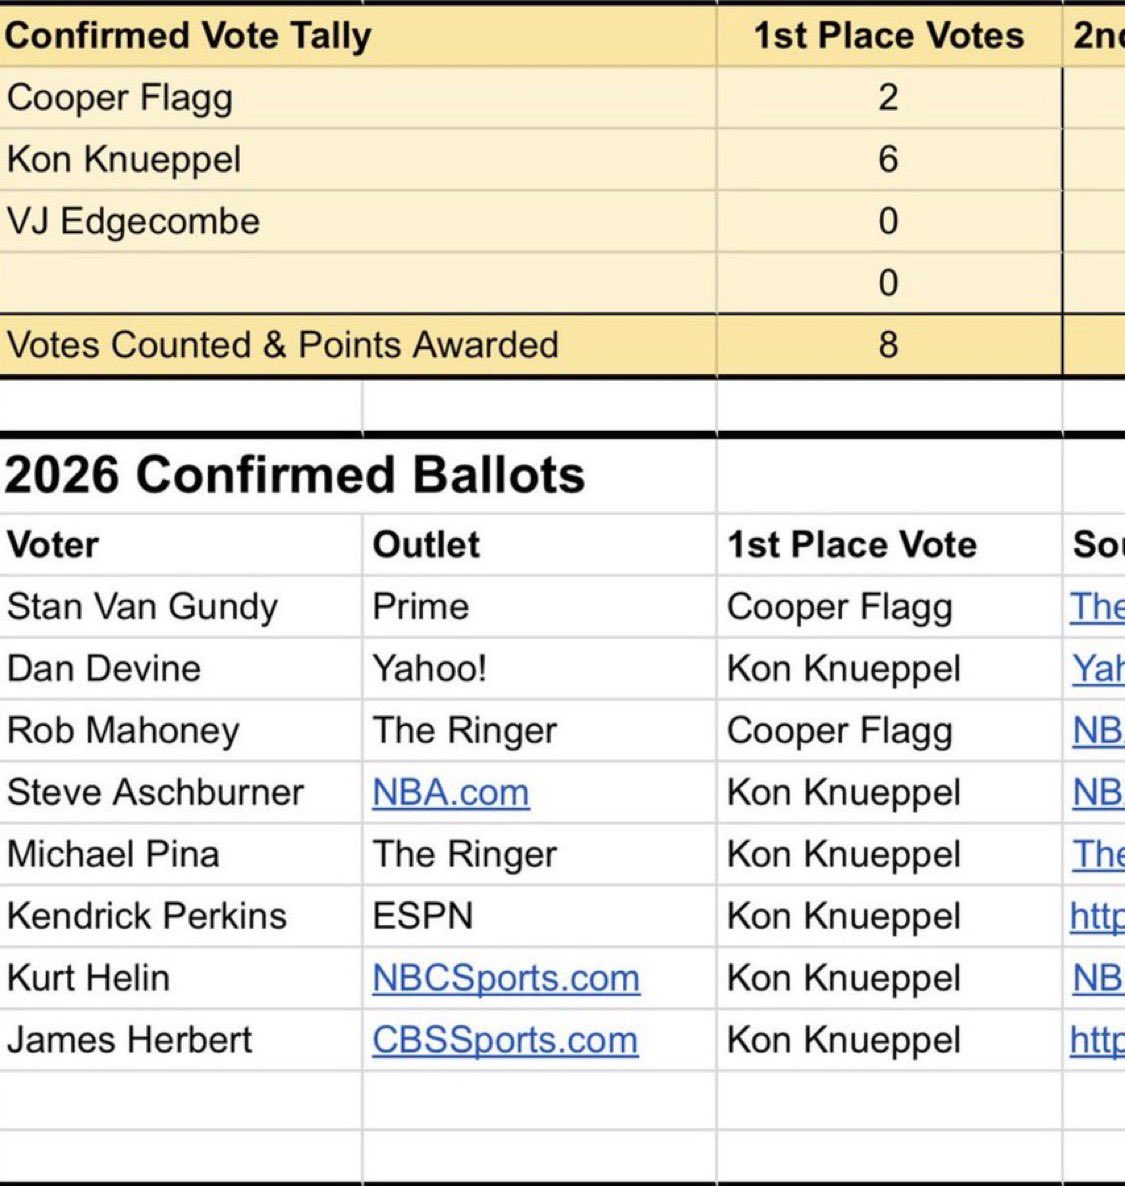Open the NBA.com outlet link
Screen dimensions: 1125x1186
[x=450, y=793]
